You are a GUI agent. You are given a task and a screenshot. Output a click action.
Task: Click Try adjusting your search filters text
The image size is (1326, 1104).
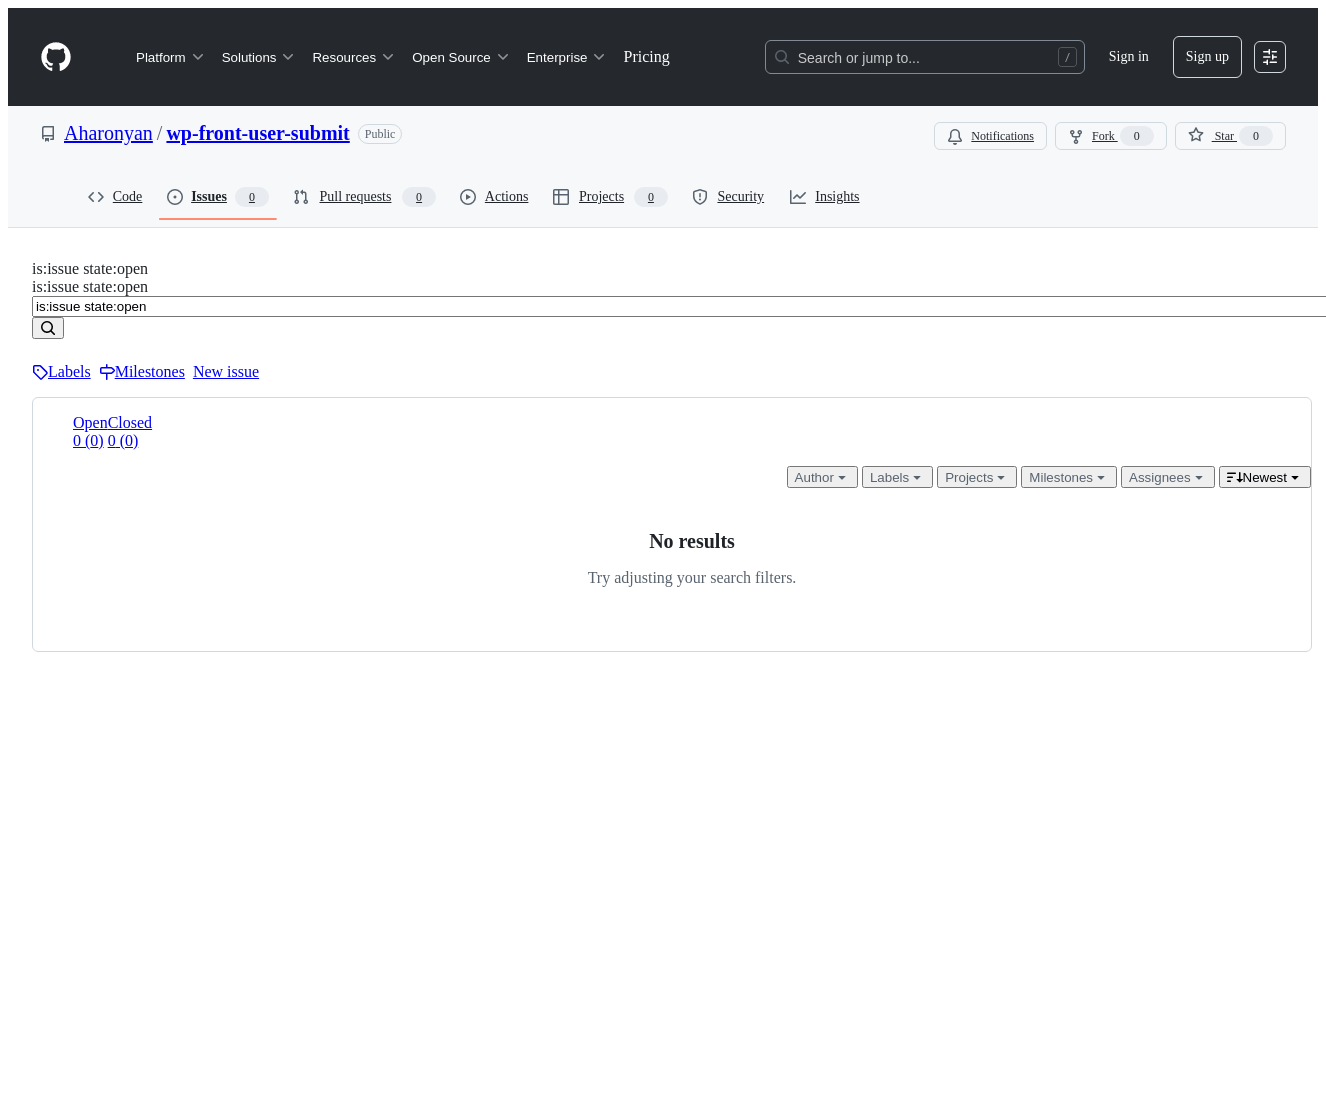(692, 578)
